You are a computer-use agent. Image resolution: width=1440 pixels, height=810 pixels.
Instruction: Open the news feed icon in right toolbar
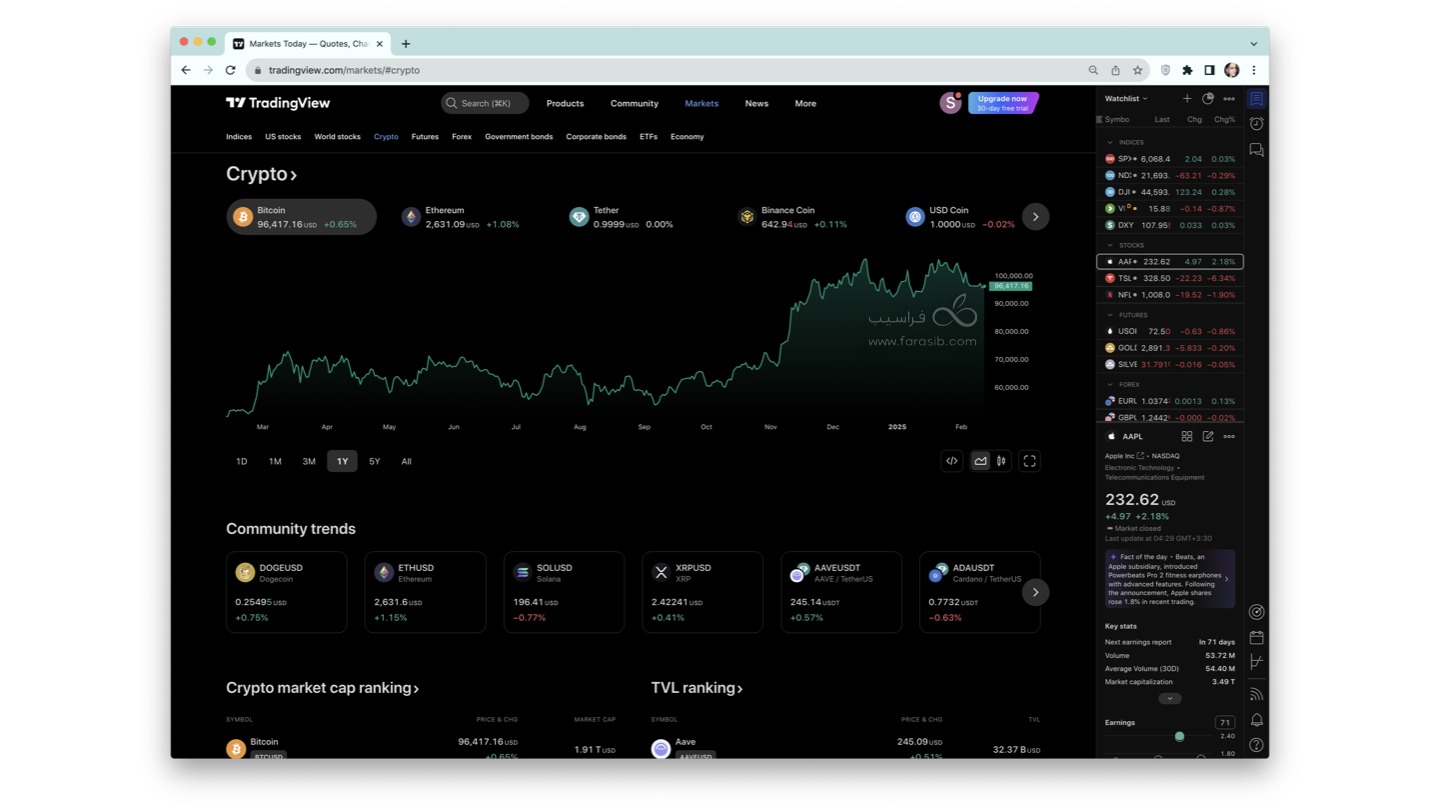1256,694
